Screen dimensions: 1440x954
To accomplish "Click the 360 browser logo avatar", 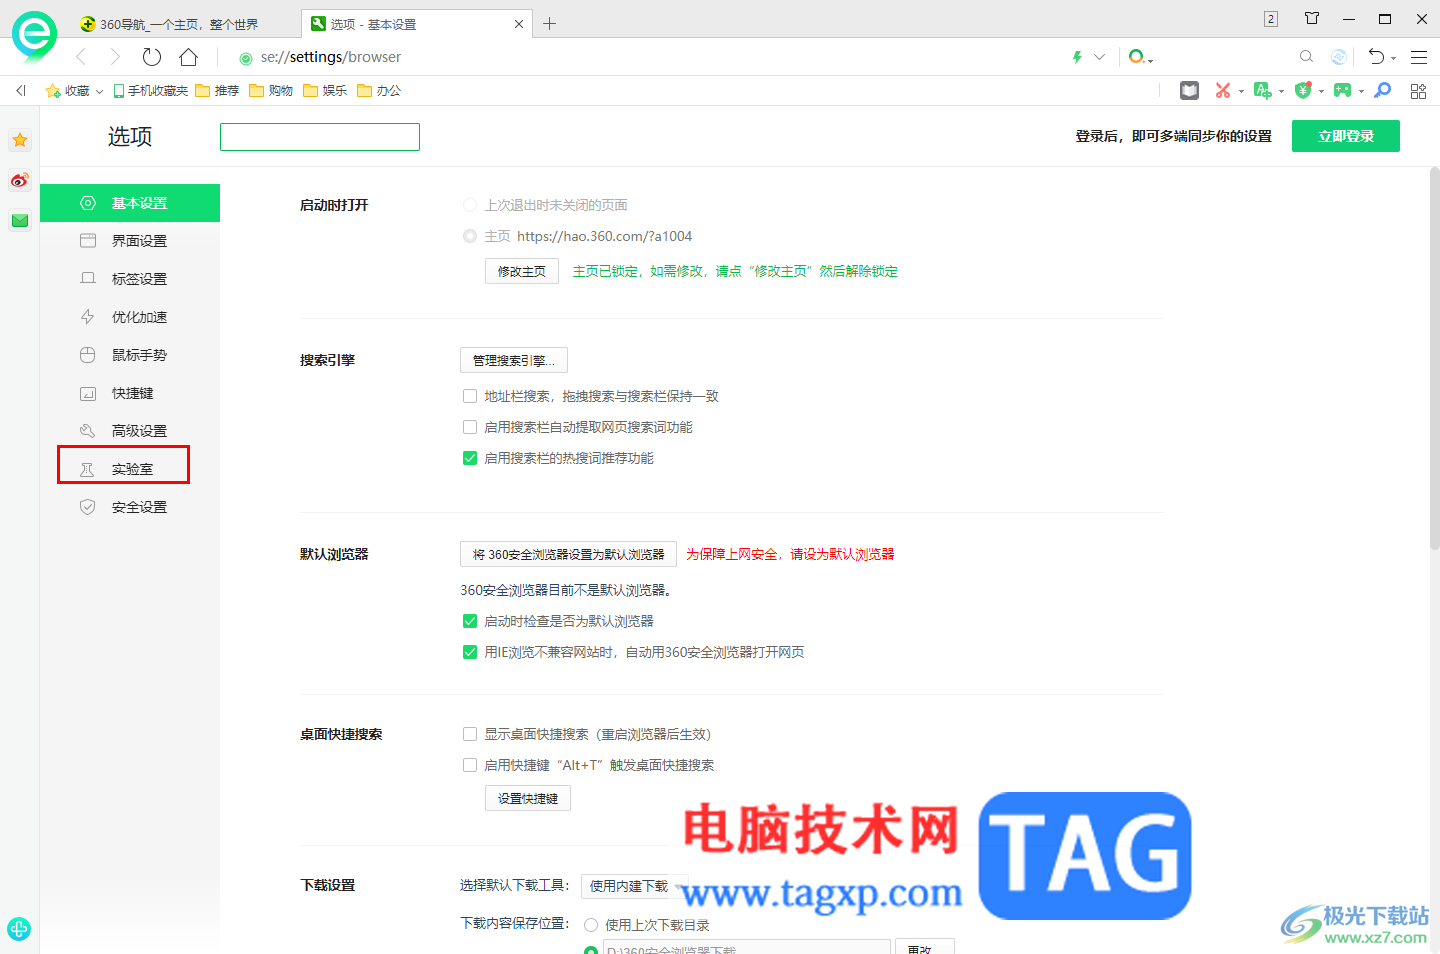I will [34, 36].
